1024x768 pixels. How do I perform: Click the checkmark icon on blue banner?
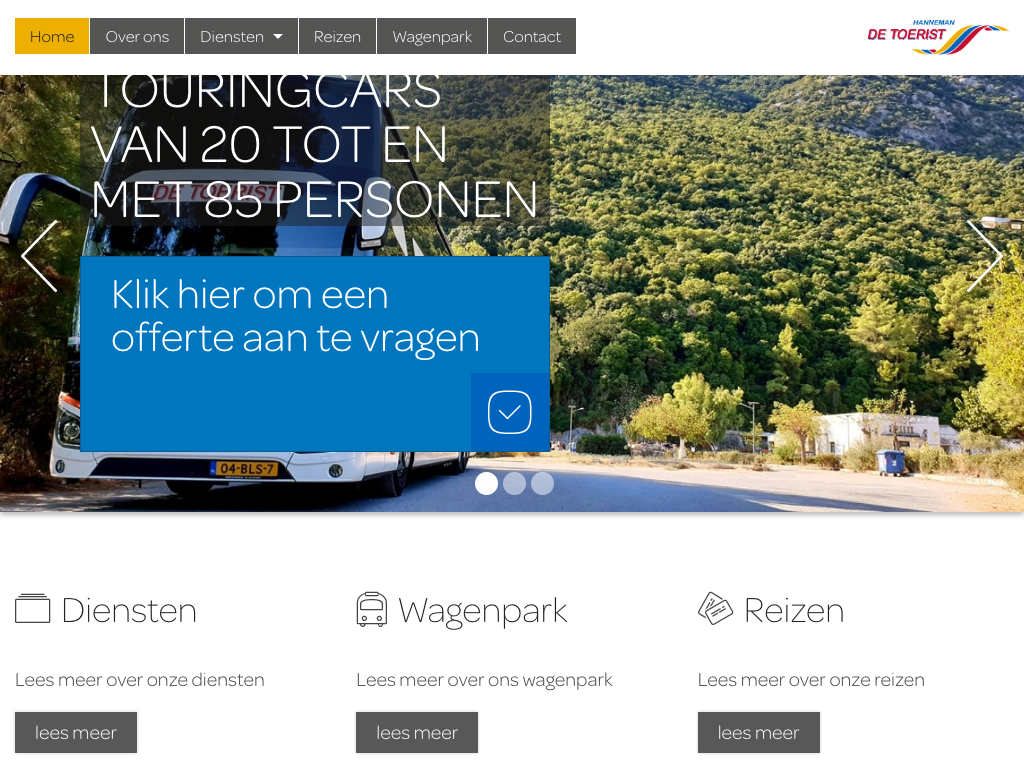[x=509, y=412]
